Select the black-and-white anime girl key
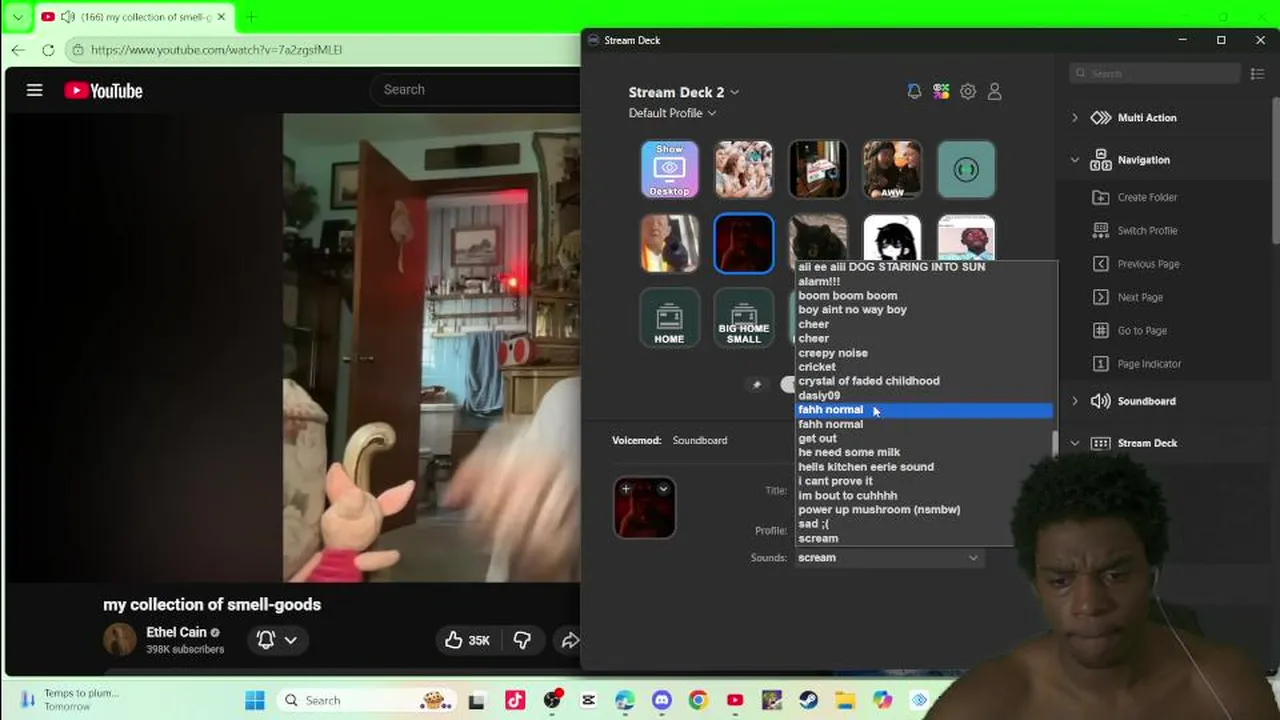The width and height of the screenshot is (1280, 720). tap(892, 238)
